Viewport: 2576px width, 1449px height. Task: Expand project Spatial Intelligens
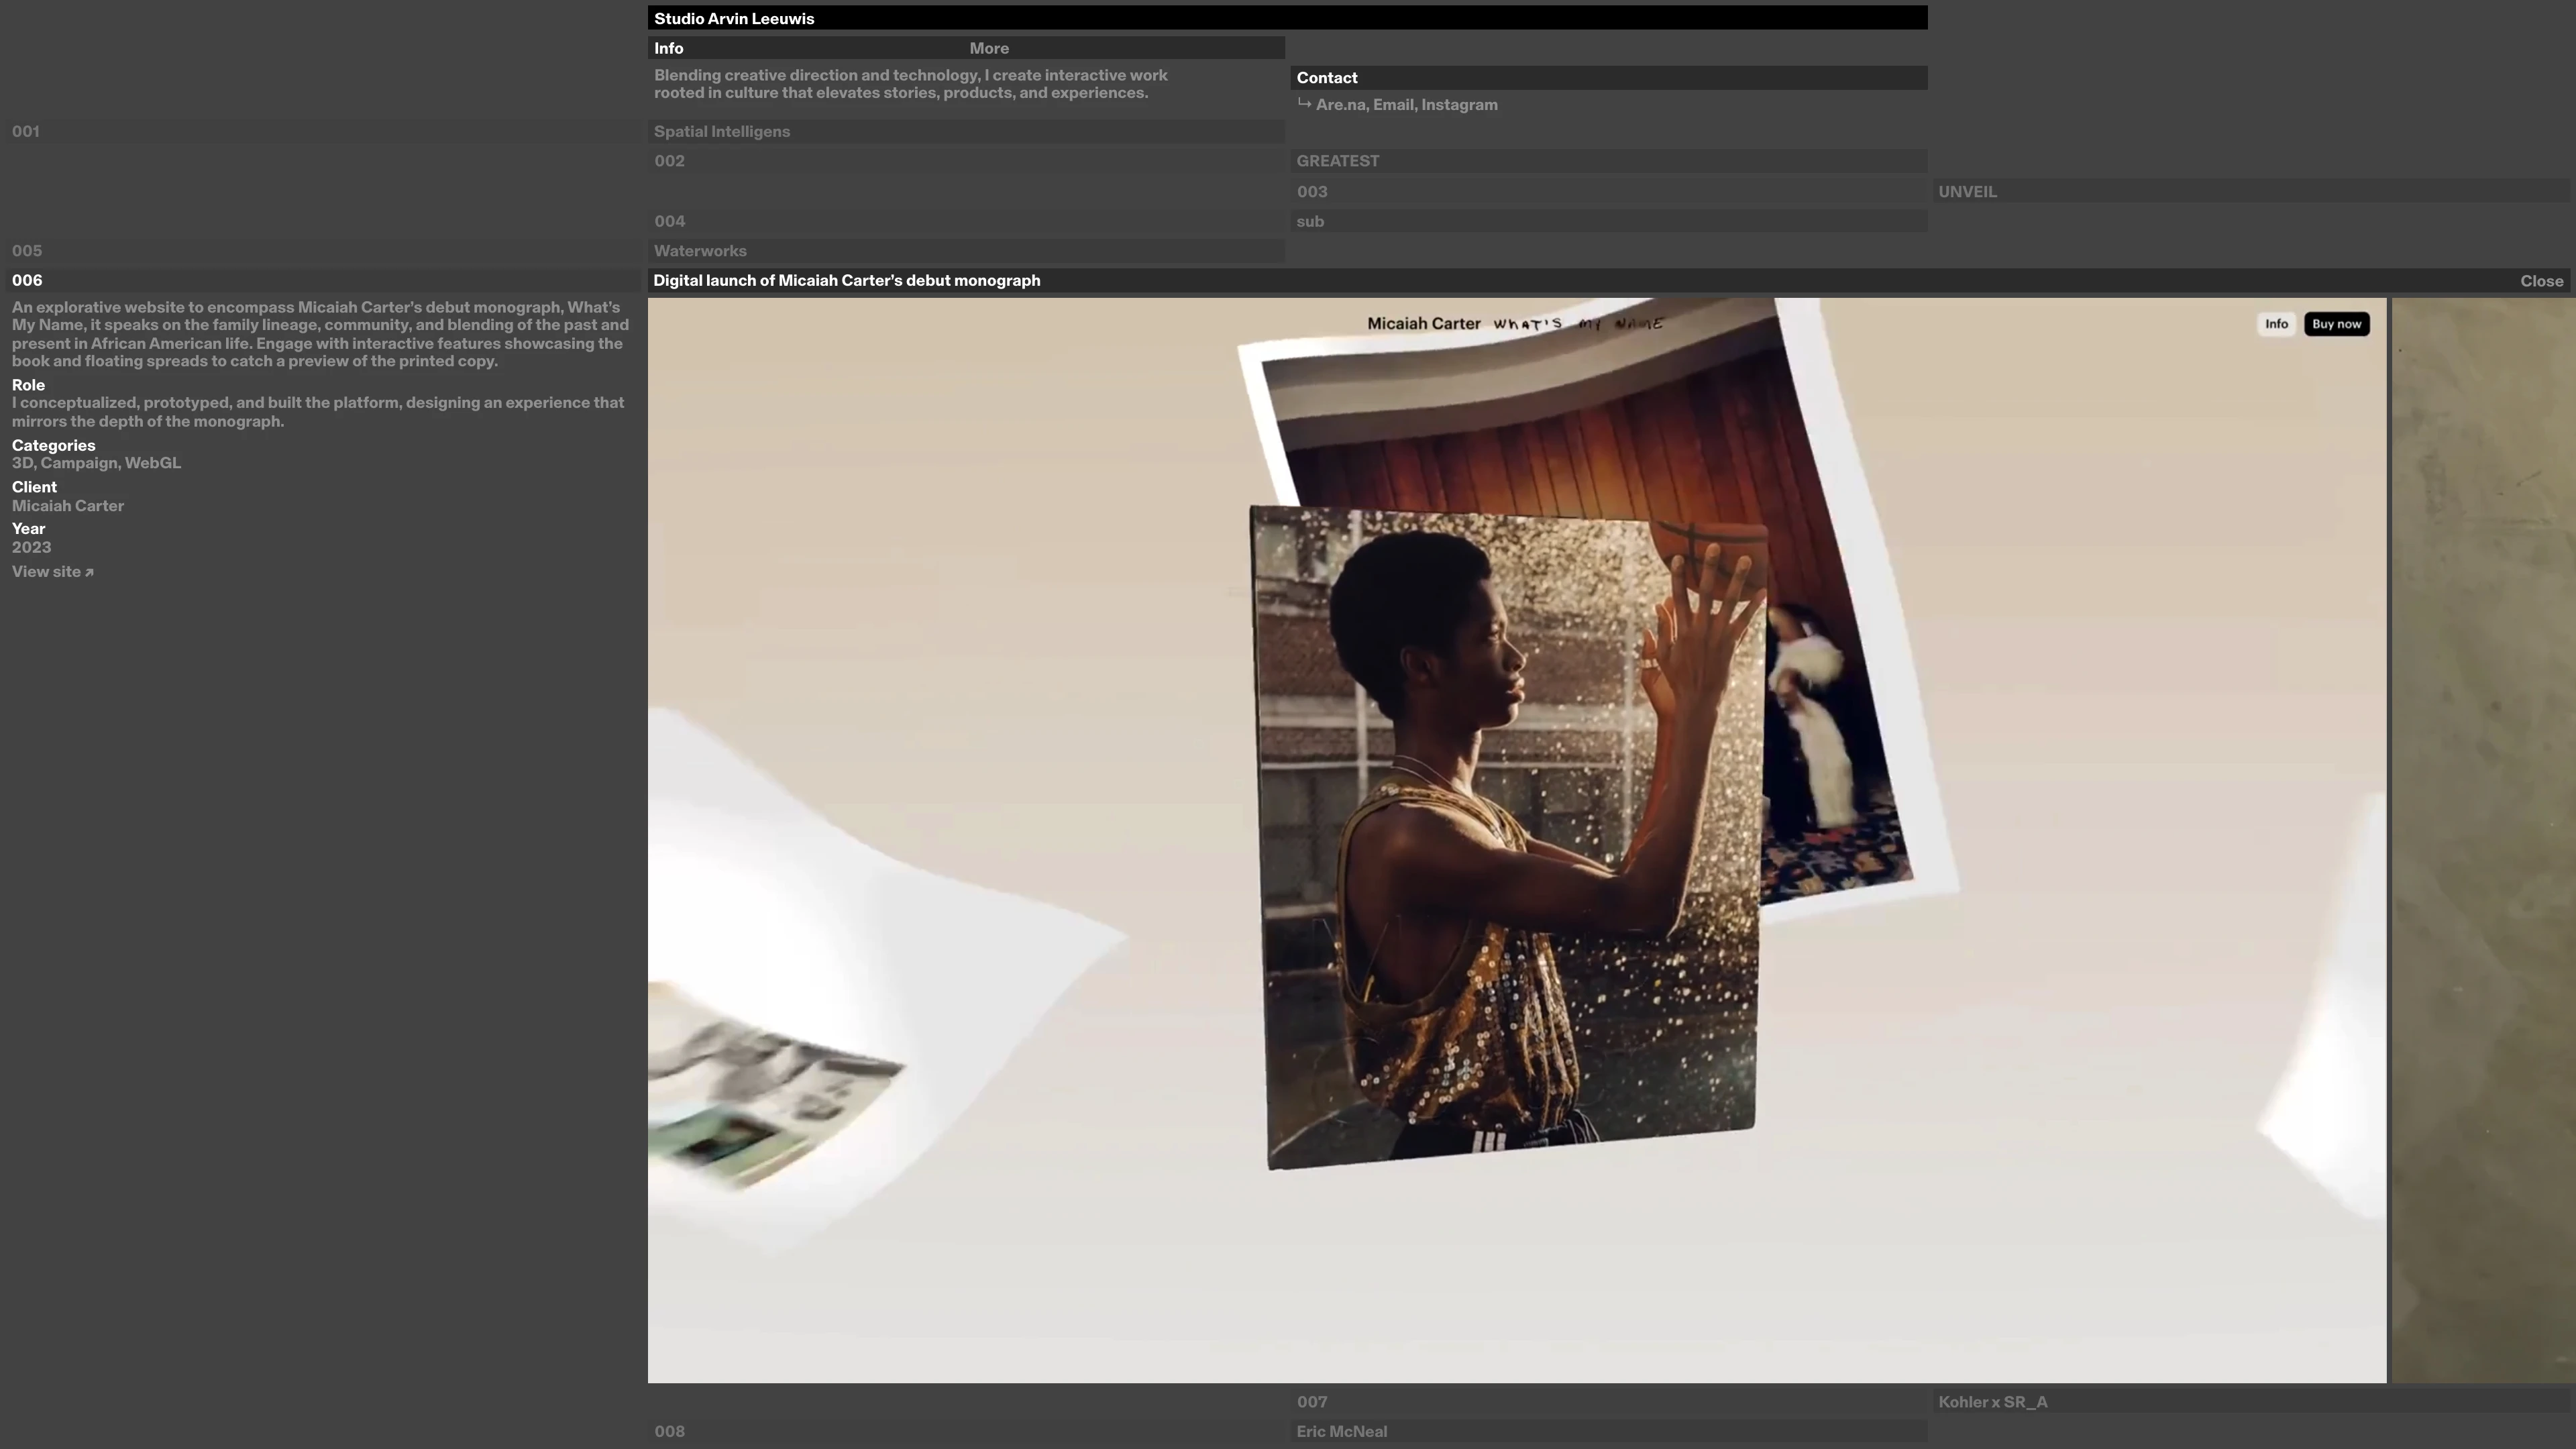click(722, 132)
